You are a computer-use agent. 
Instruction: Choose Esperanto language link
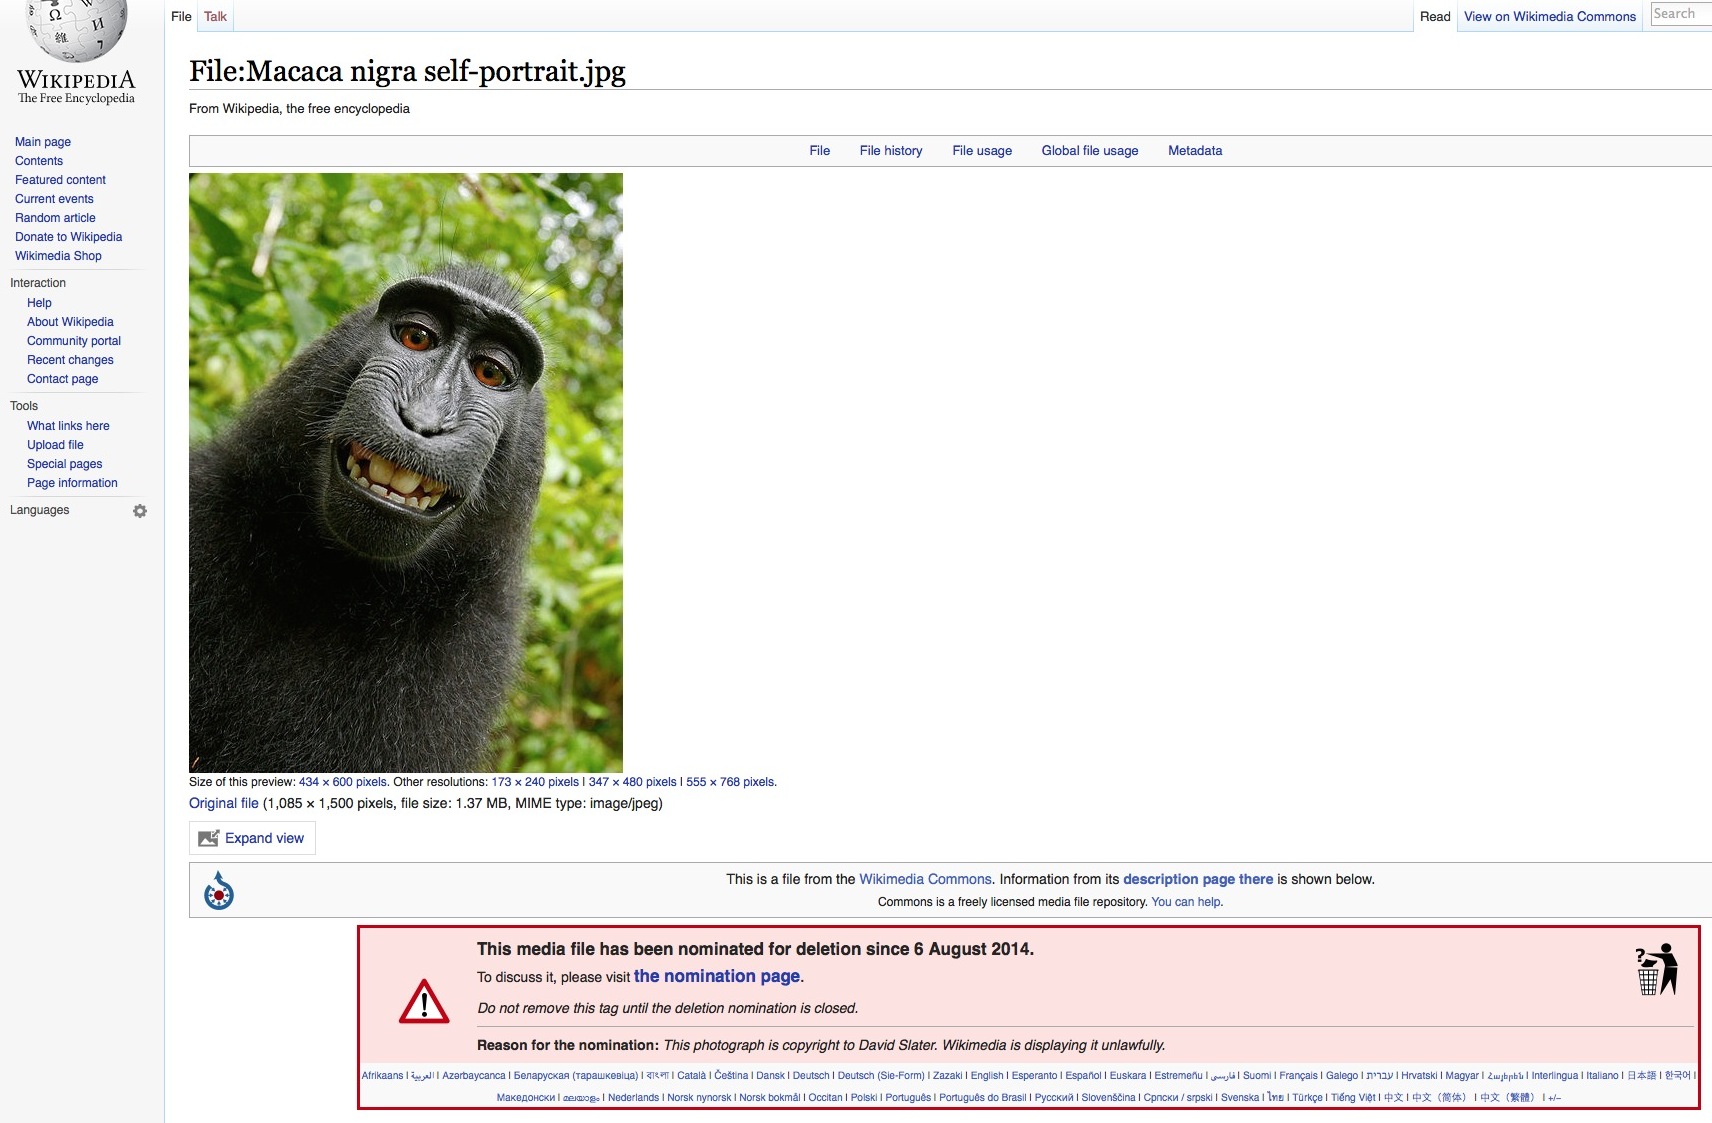pos(1034,1076)
